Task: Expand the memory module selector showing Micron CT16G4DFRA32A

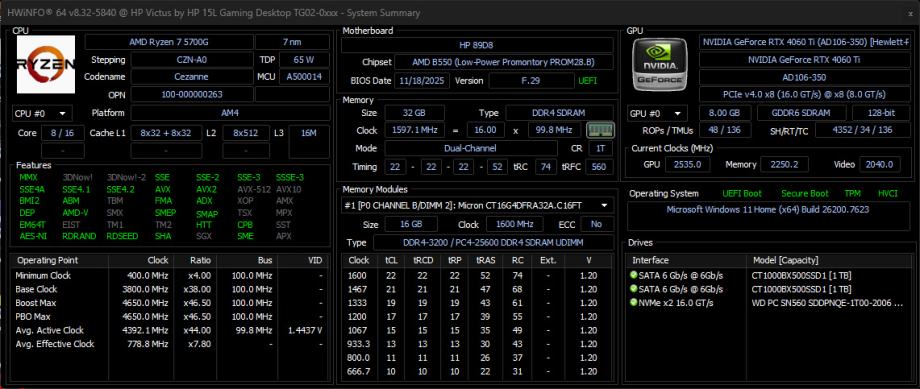Action: [478, 205]
